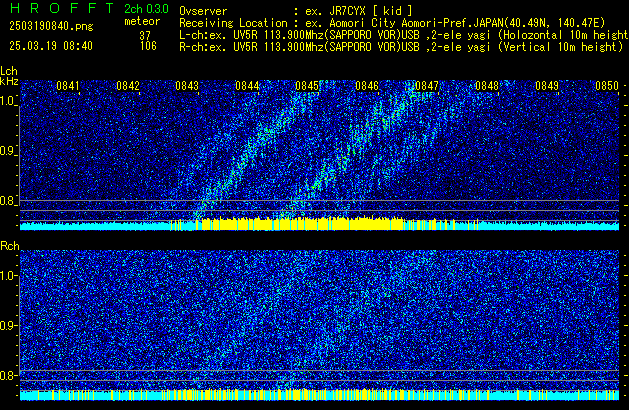Click the '2ch 0.3.0' version label

coord(146,8)
